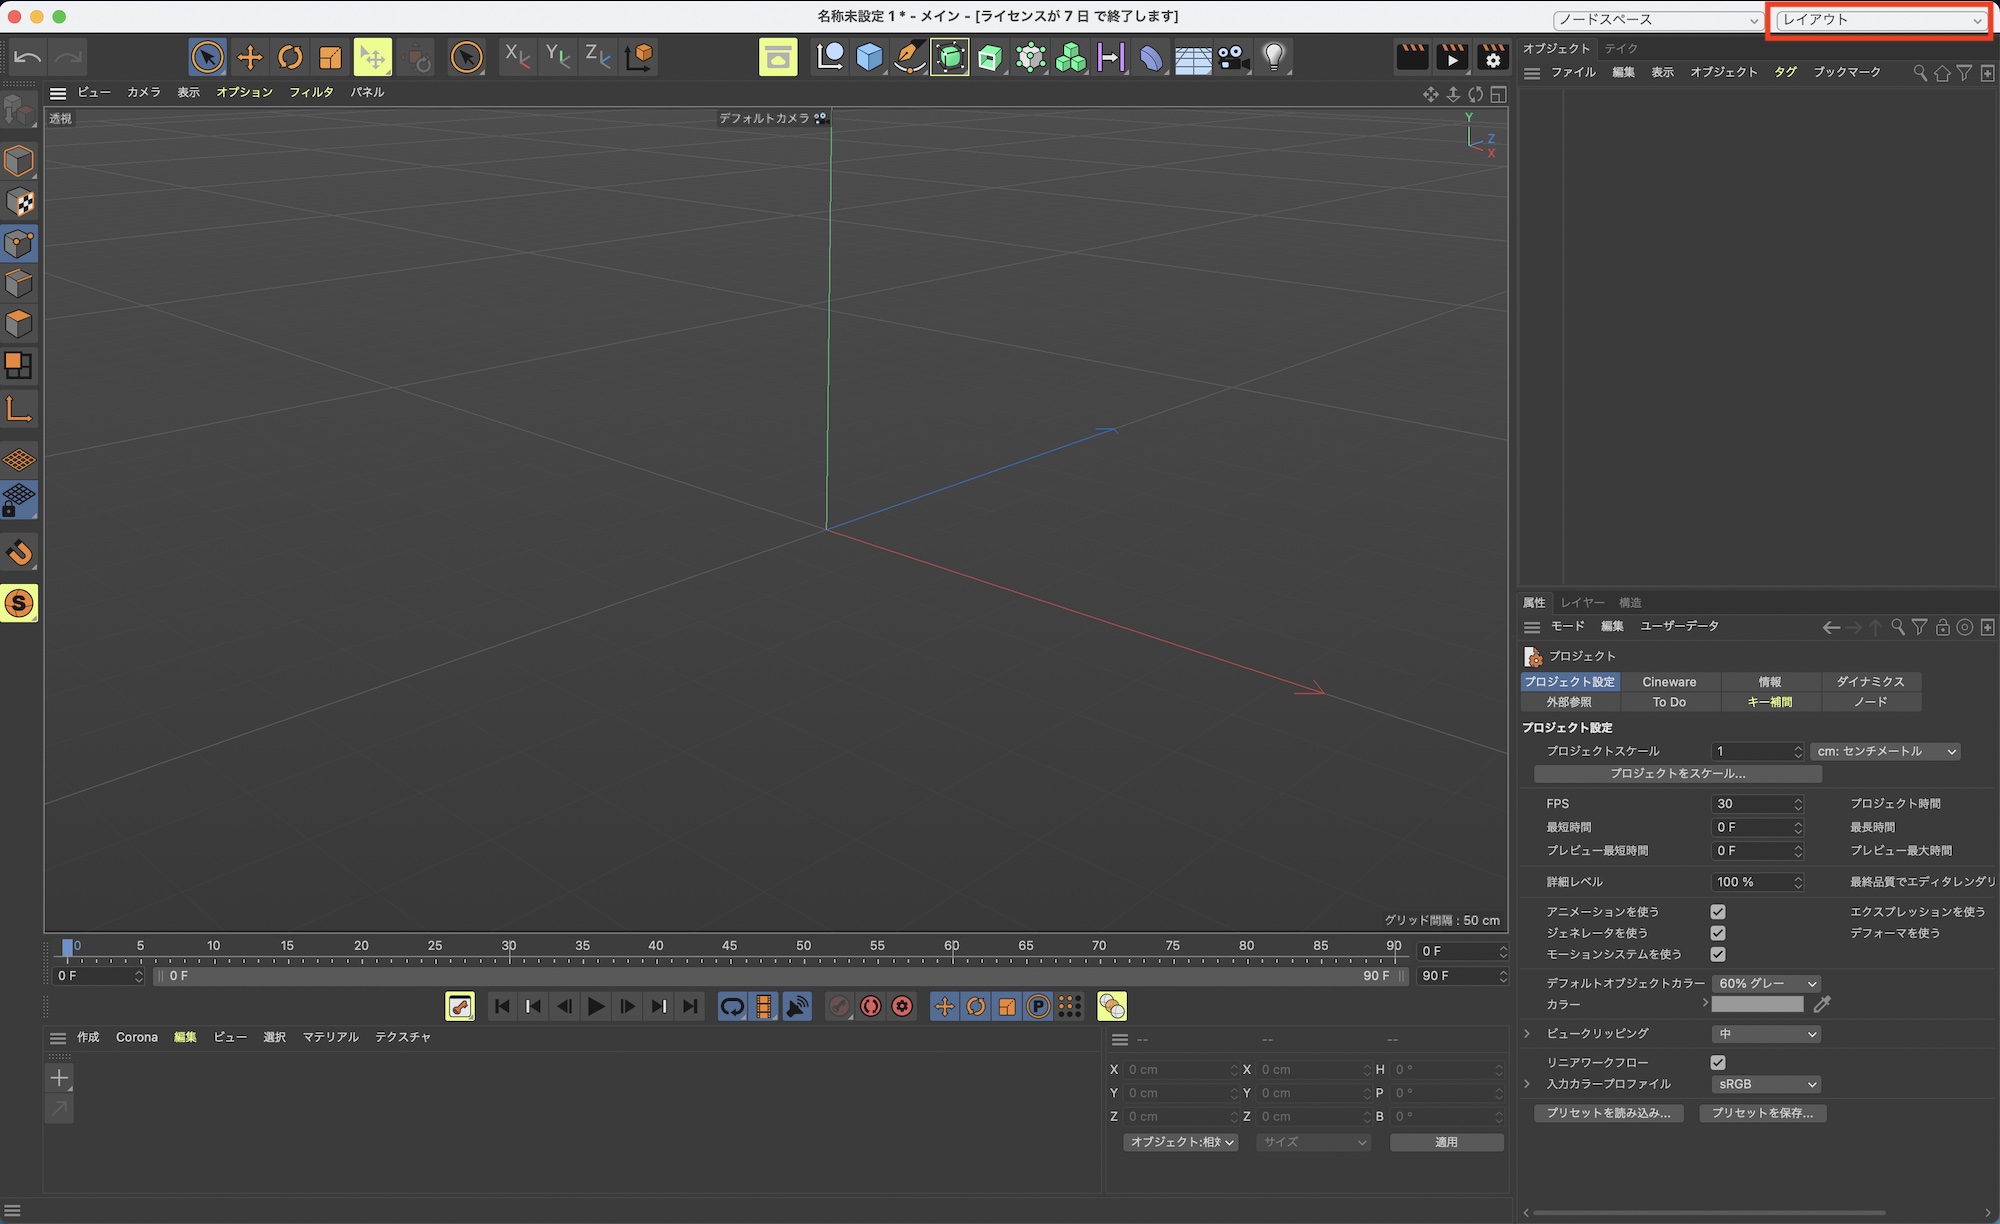
Task: Switch to Polygon editing mode in the left sidebar
Action: tap(20, 323)
